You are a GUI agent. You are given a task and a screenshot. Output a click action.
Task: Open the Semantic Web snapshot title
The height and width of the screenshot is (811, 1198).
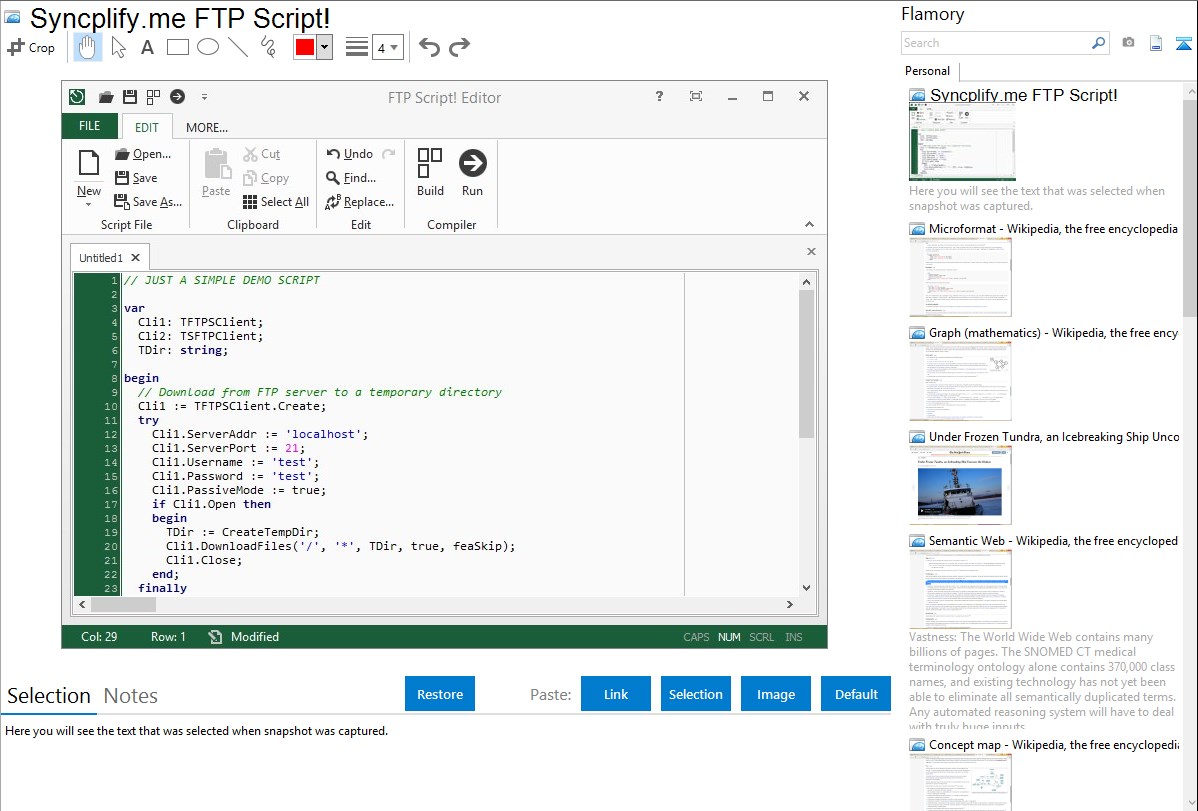pyautogui.click(x=1053, y=540)
